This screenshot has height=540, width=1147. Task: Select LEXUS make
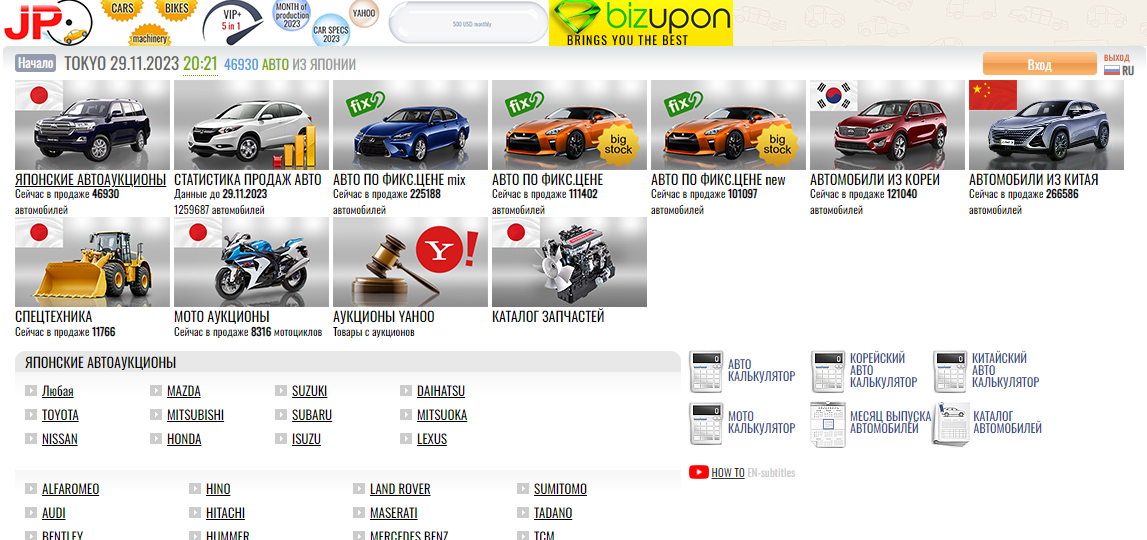432,439
